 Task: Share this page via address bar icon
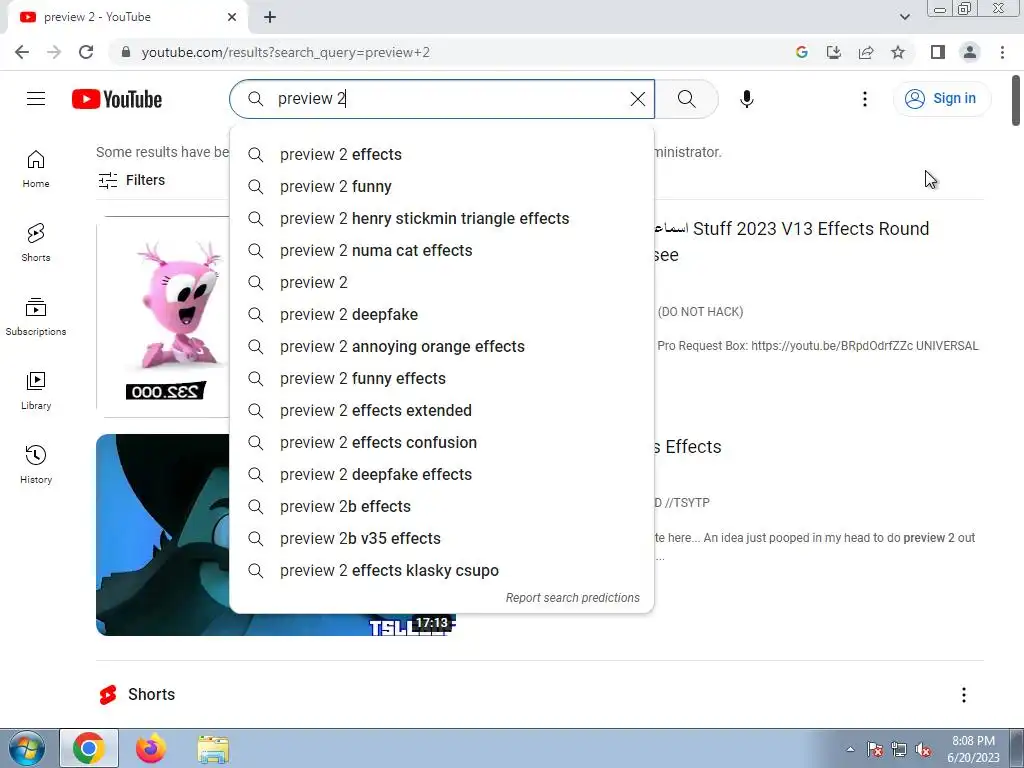coord(866,52)
